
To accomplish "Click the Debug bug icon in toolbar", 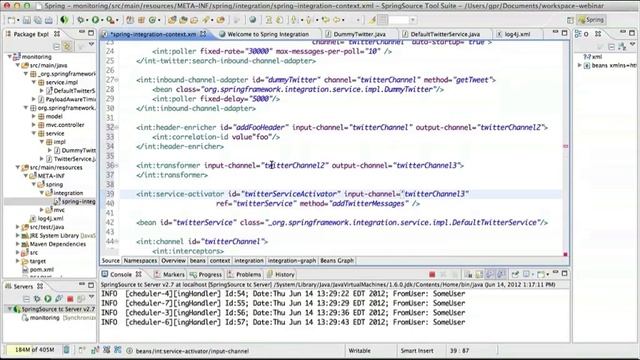I will tap(81, 20).
